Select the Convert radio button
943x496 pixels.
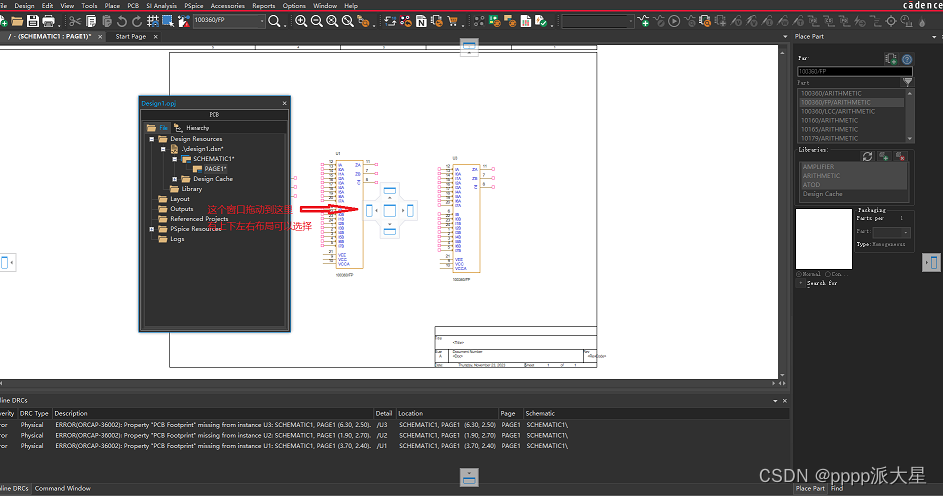click(828, 274)
